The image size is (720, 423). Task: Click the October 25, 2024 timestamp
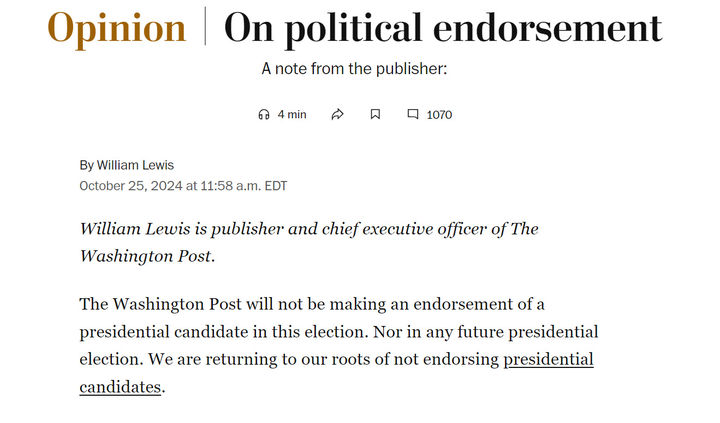(x=183, y=185)
